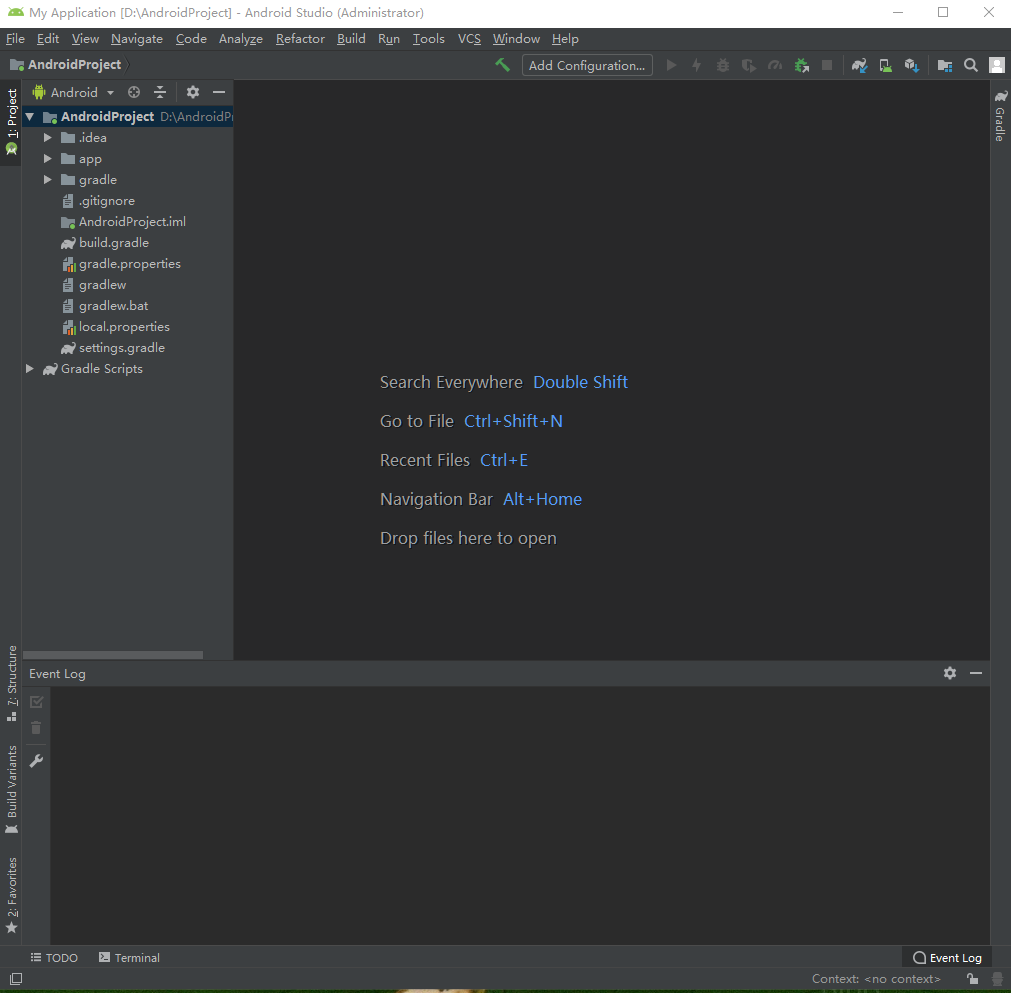Collapse the AndroidProject root node

pyautogui.click(x=30, y=117)
